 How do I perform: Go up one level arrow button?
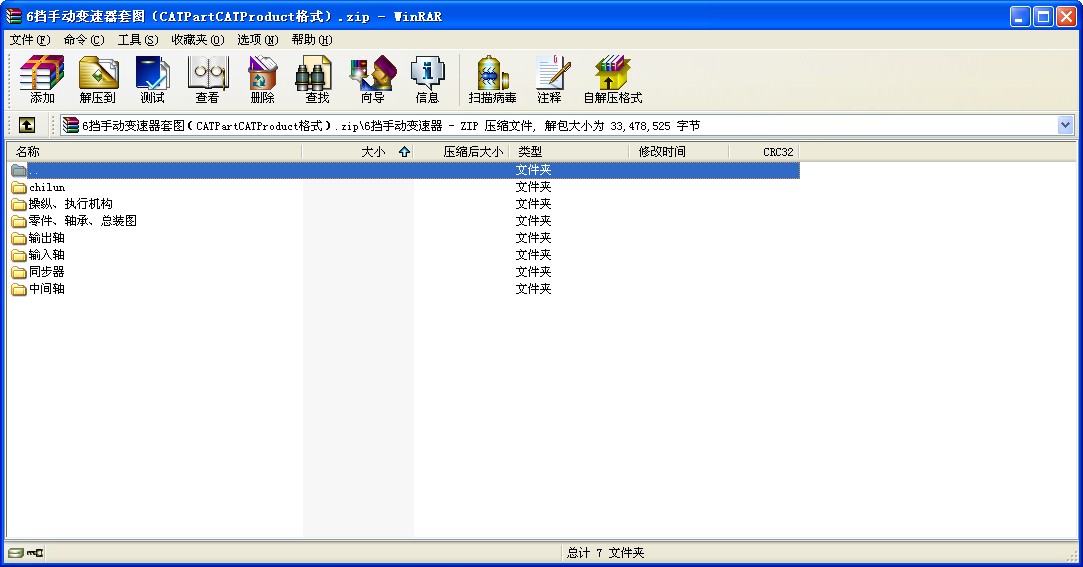[27, 125]
